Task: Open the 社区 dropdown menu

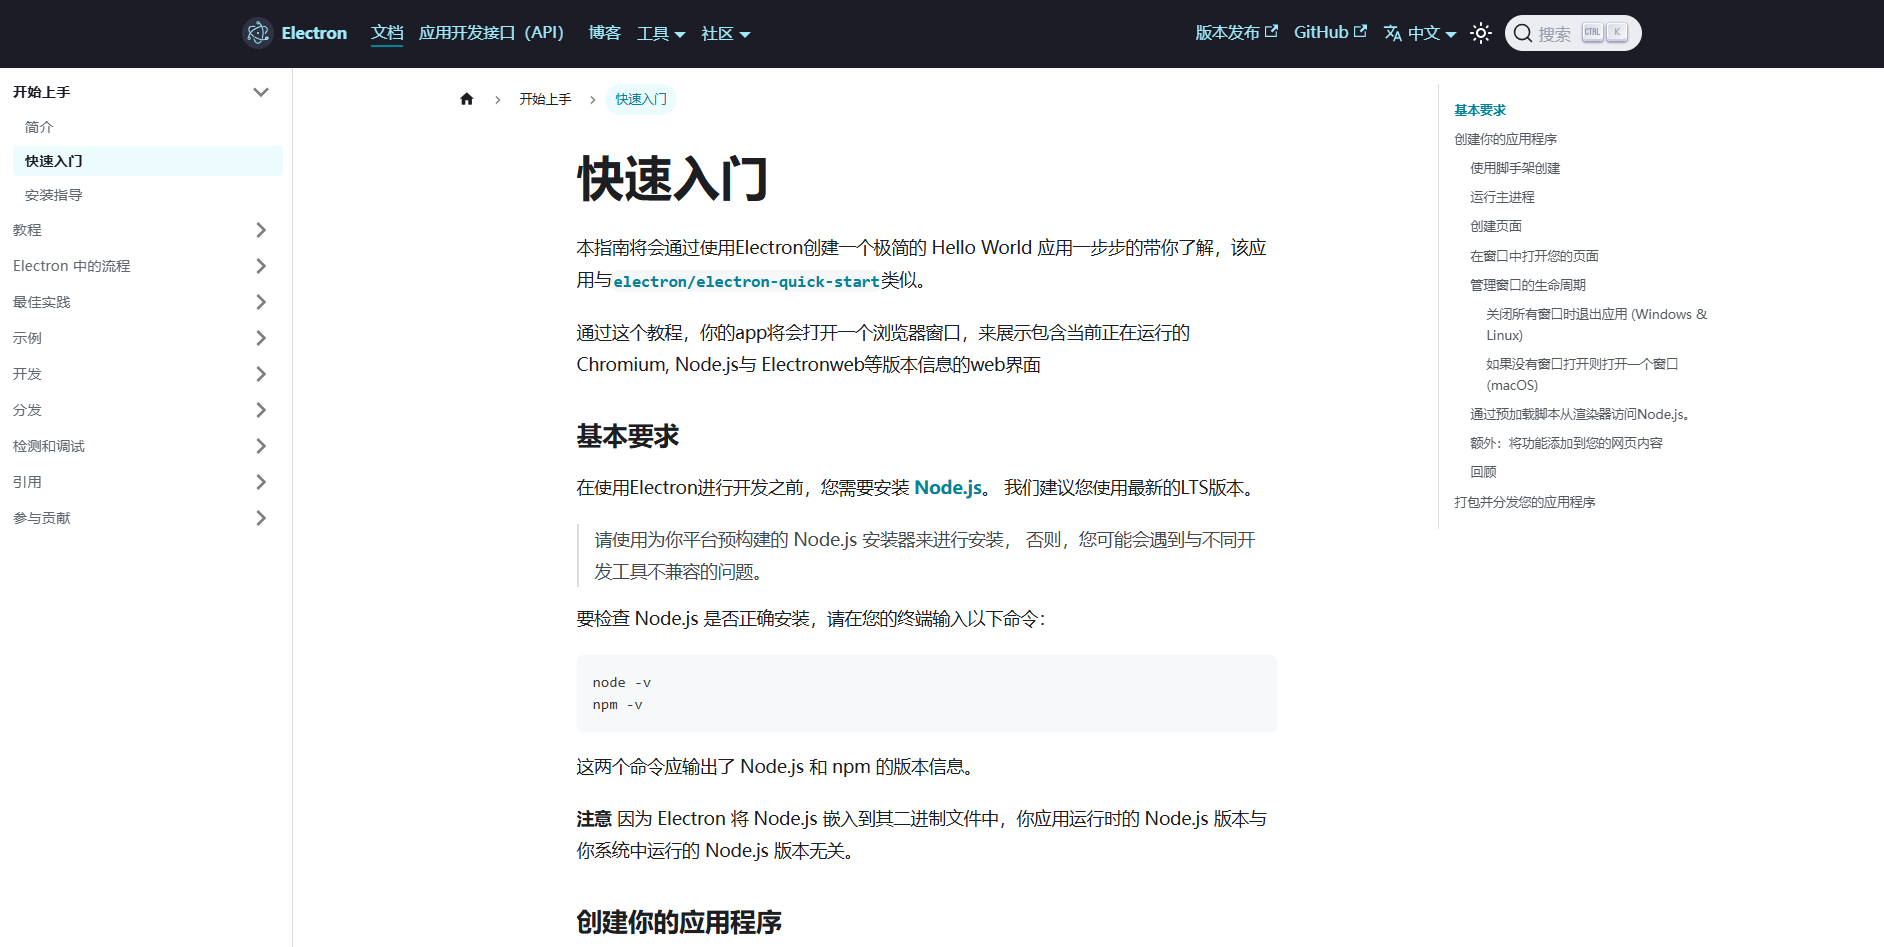Action: click(x=726, y=34)
